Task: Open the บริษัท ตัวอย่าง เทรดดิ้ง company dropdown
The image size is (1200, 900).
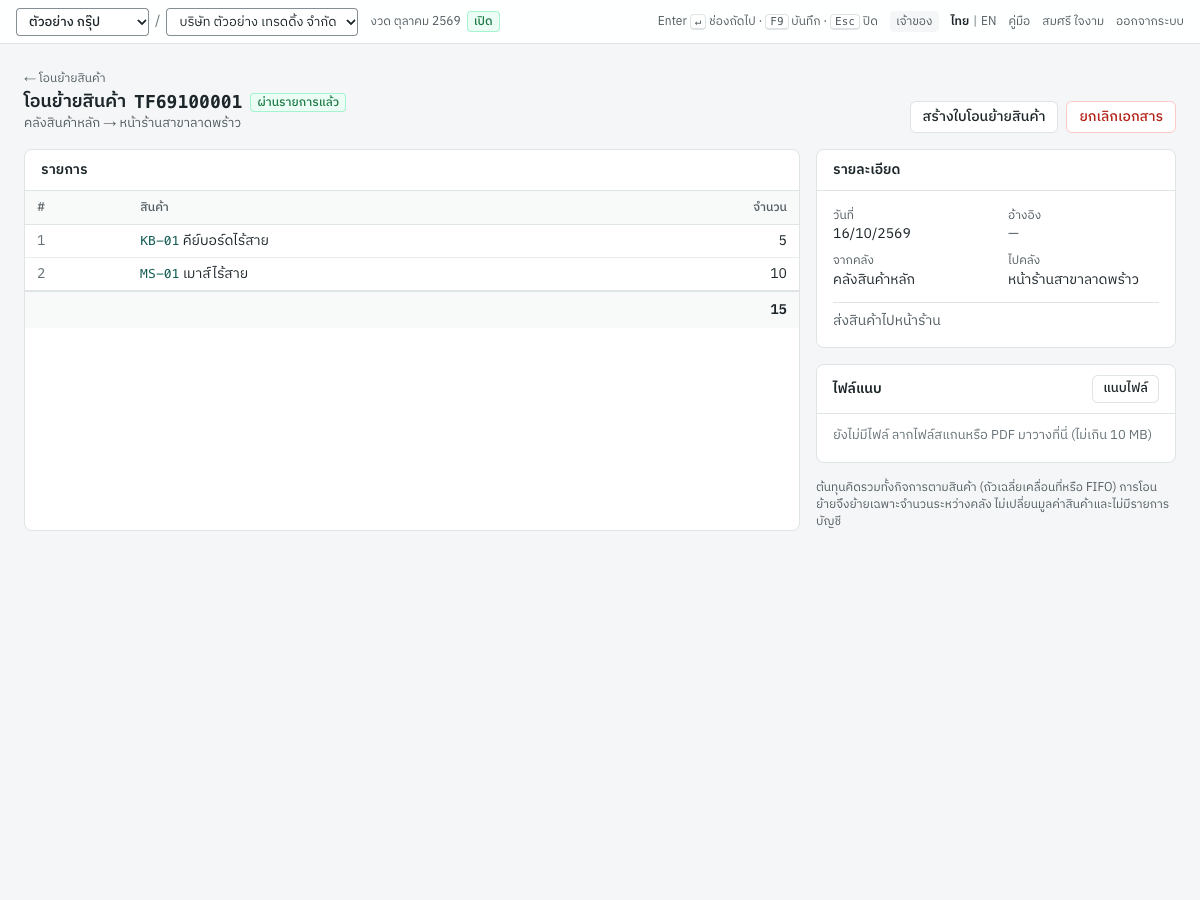Action: [x=262, y=22]
